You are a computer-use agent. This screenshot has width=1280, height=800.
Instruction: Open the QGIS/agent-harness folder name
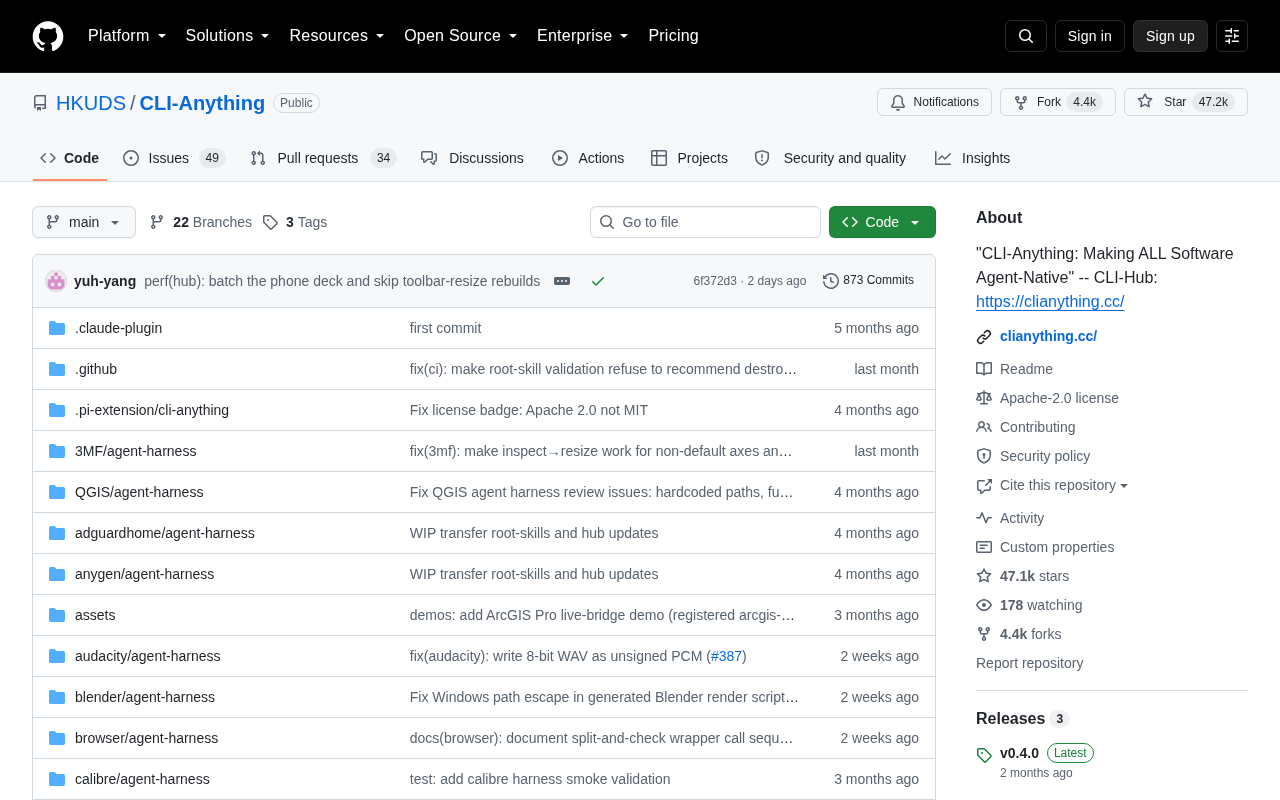tap(139, 492)
